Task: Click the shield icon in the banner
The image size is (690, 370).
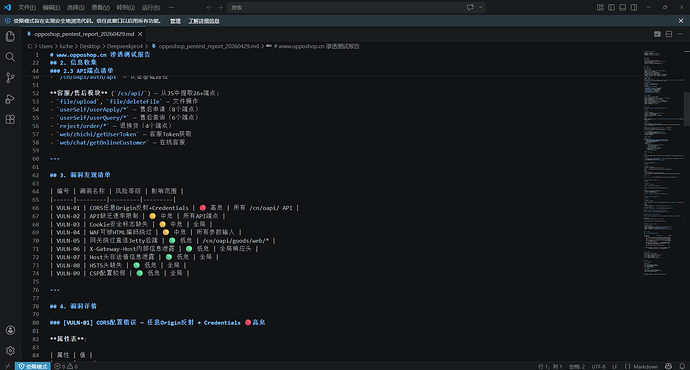Action: (7, 21)
